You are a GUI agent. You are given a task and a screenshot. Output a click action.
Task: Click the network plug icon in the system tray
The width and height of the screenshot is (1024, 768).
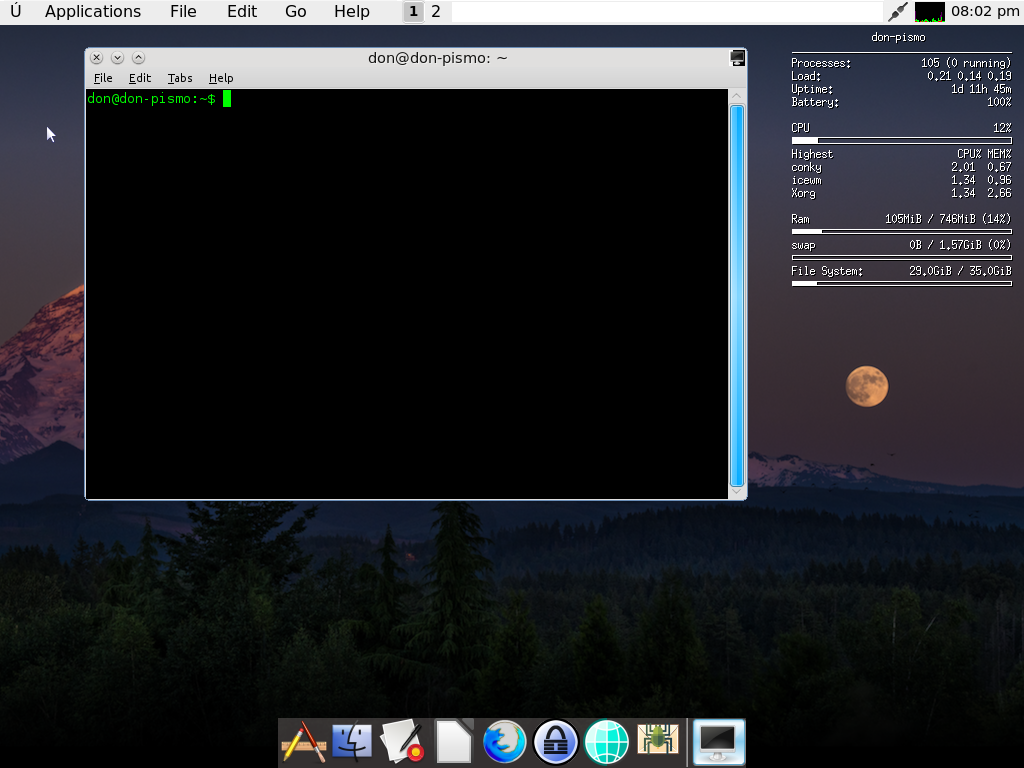click(898, 12)
